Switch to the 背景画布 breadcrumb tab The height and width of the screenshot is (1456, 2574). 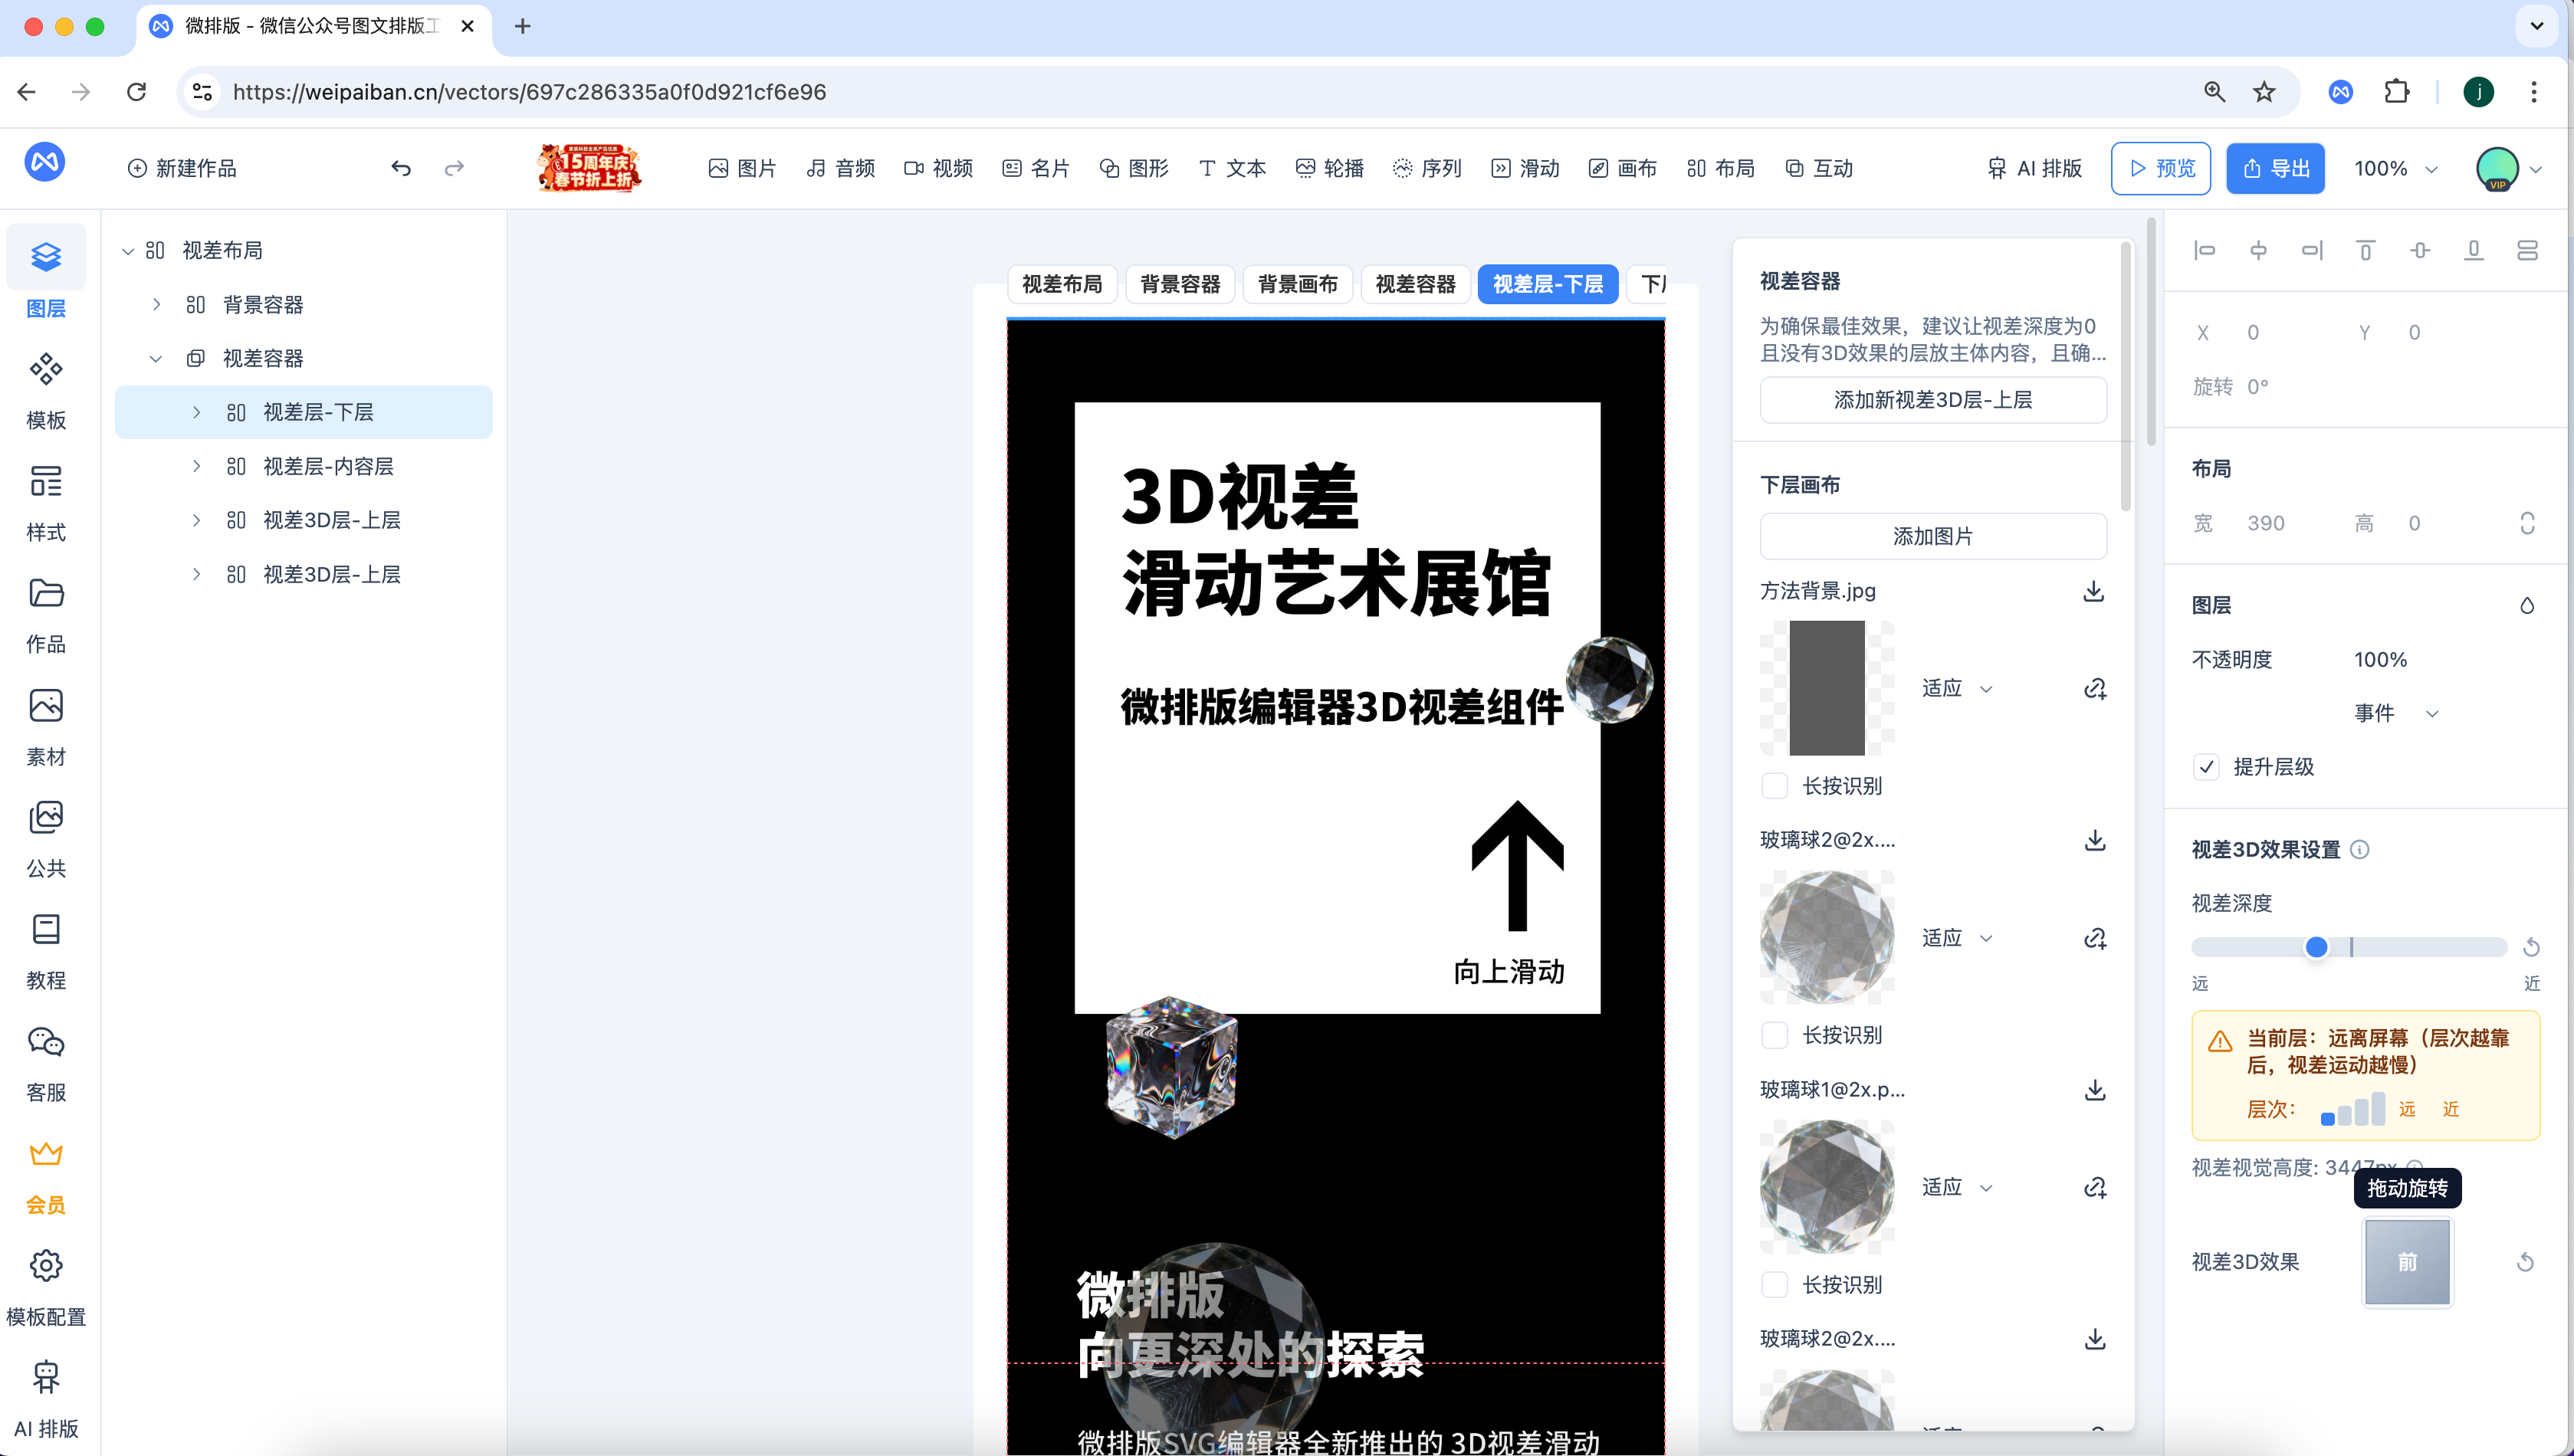click(x=1297, y=284)
